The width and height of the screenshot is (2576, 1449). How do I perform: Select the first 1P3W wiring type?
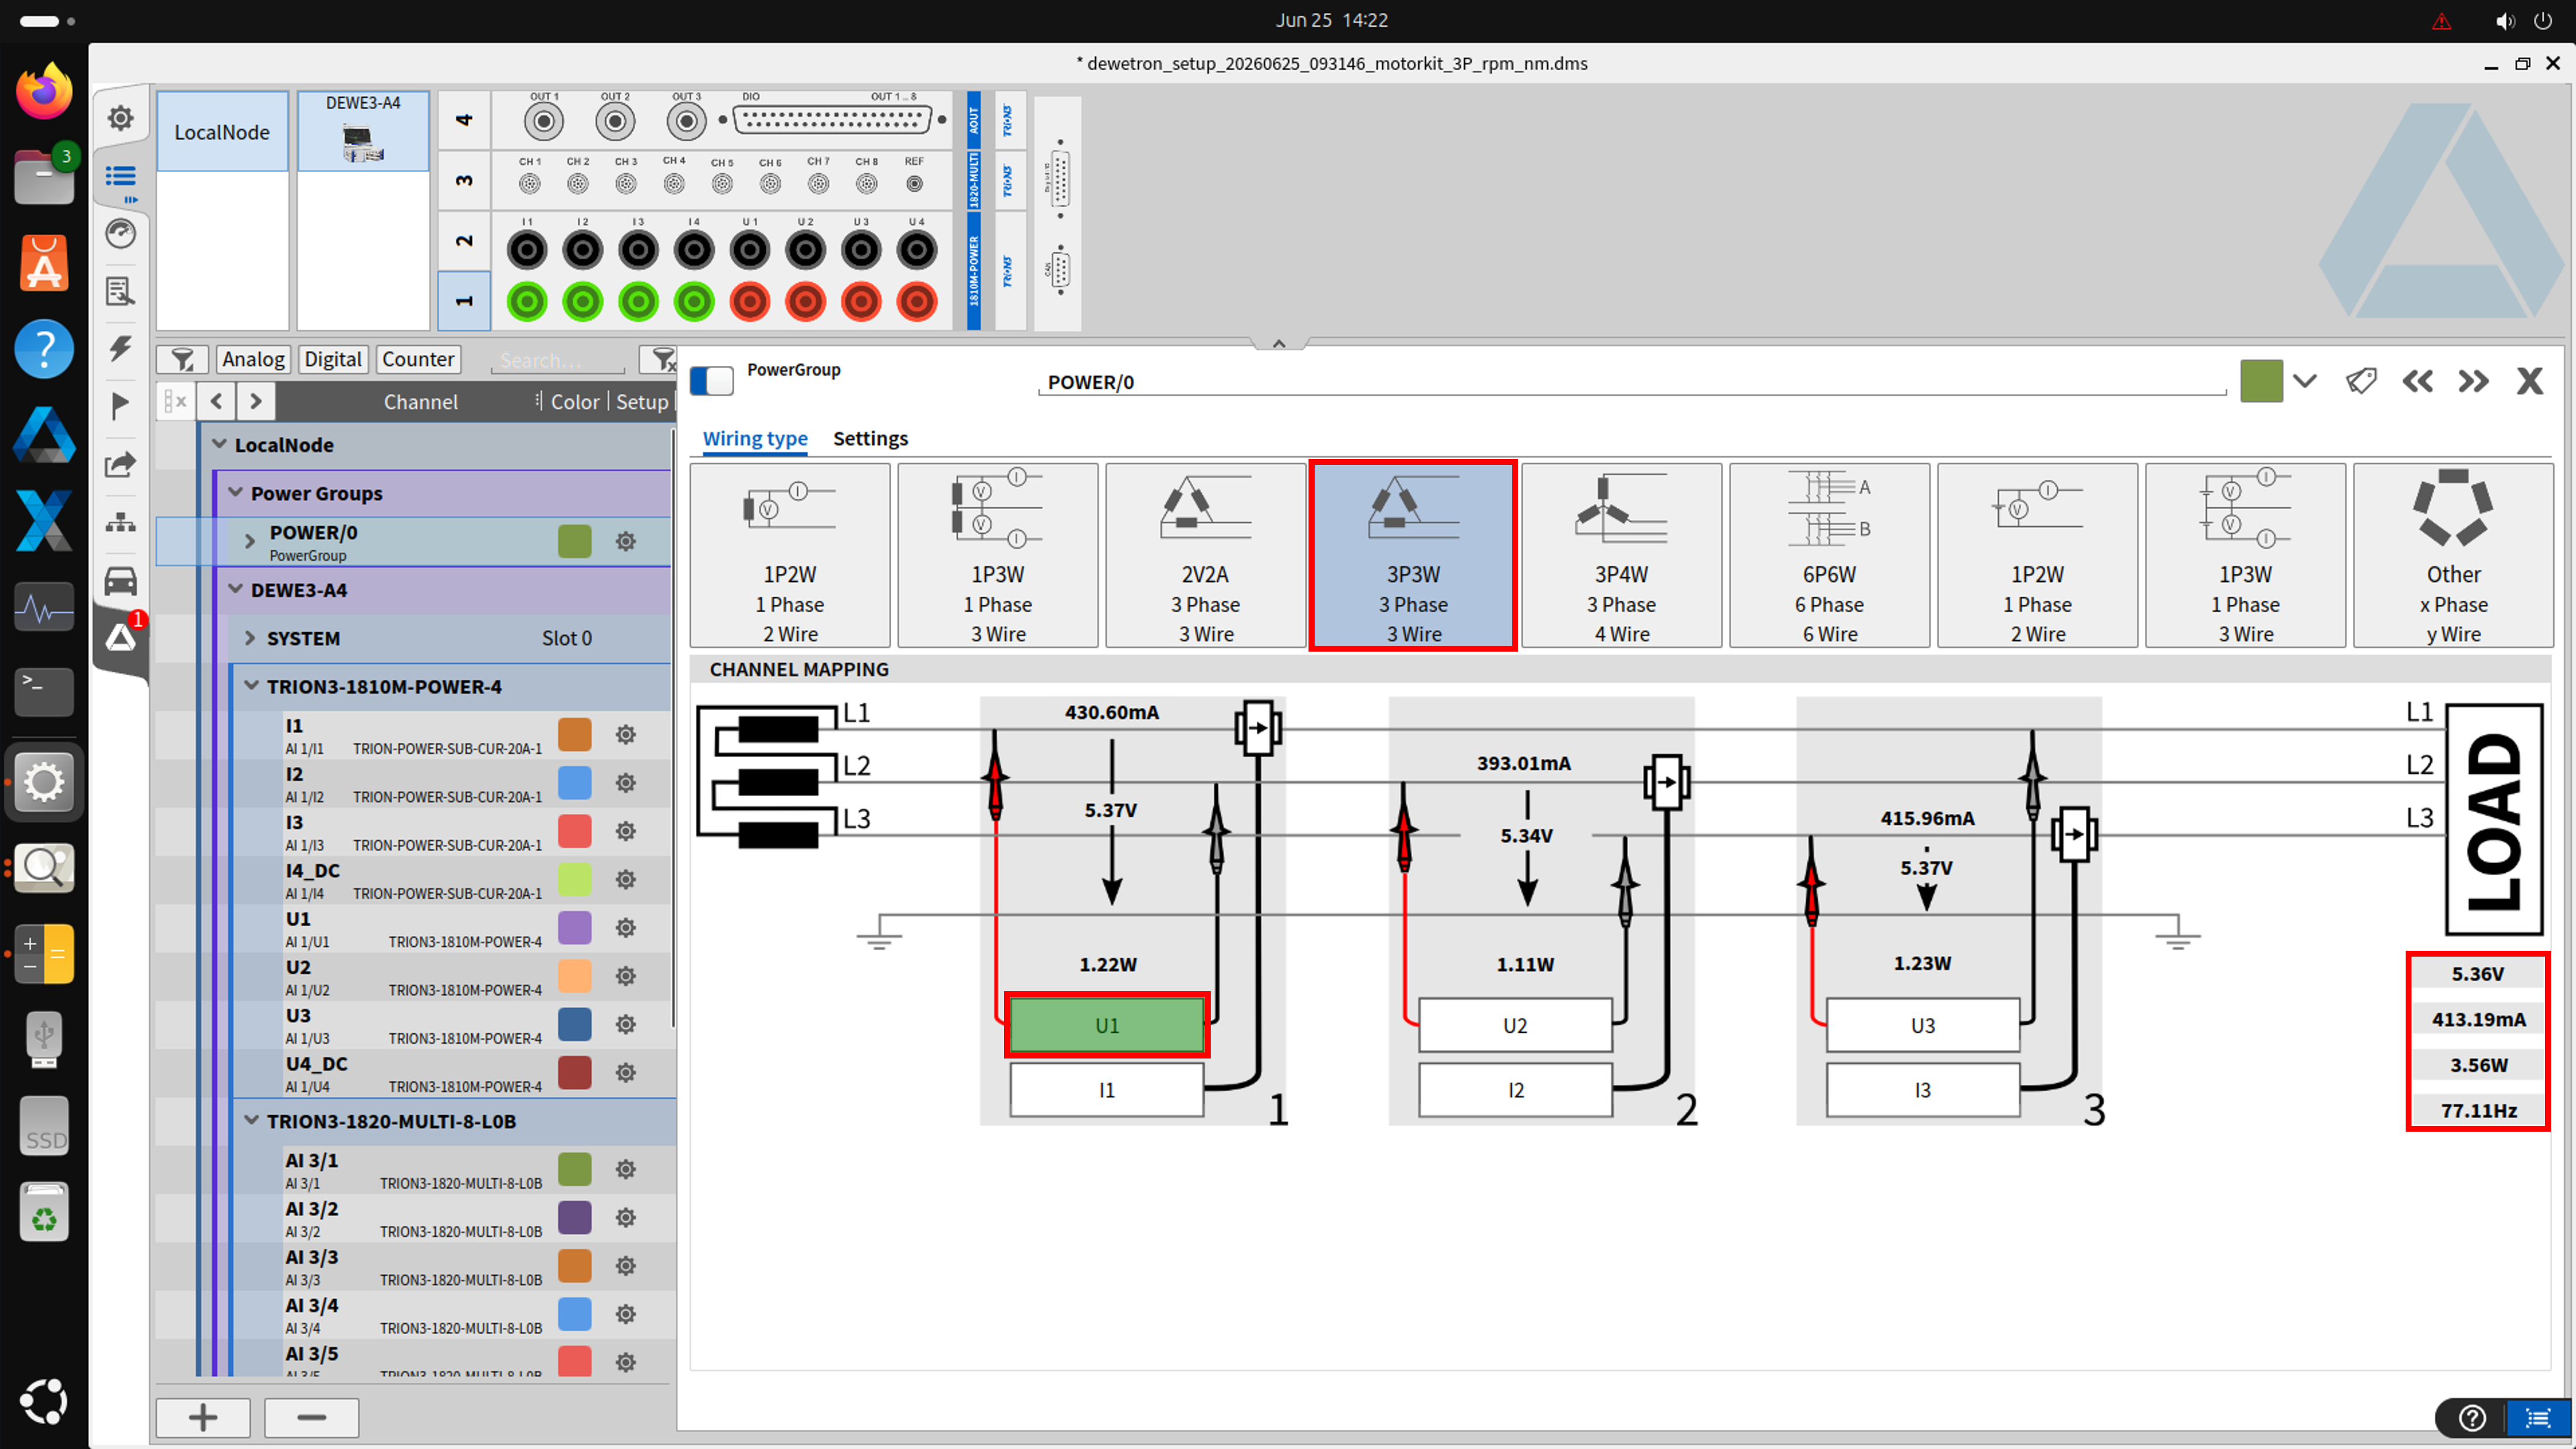(x=998, y=555)
